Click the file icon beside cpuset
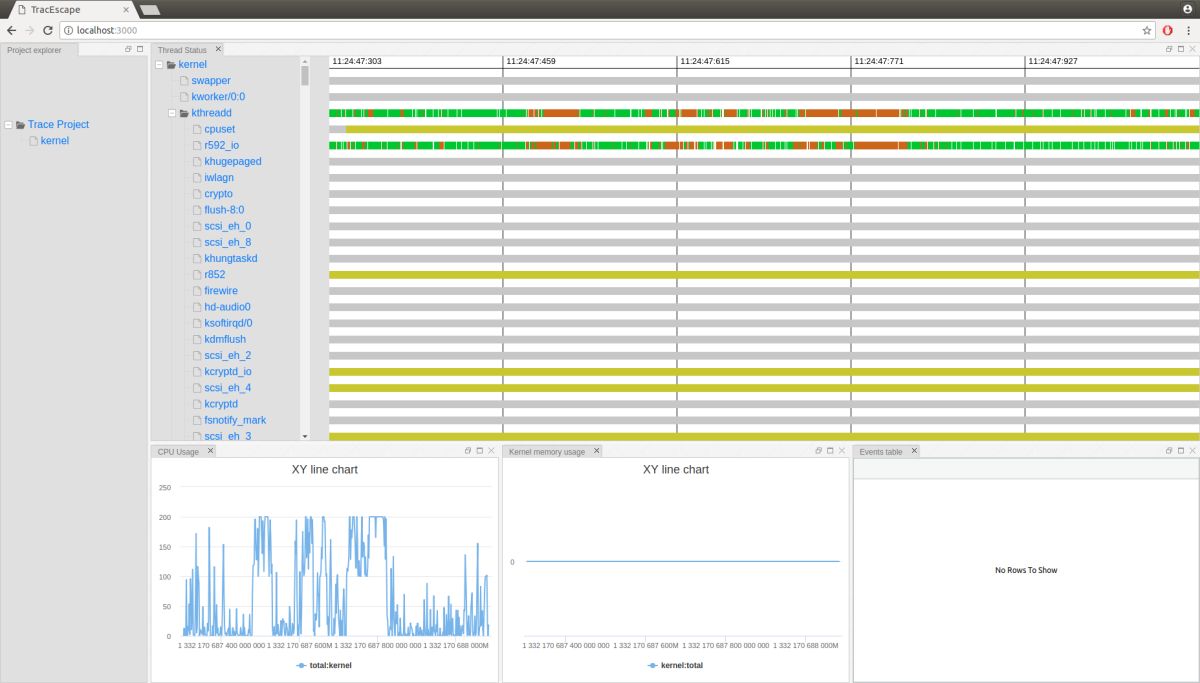Screen dimensions: 1200x683 pyautogui.click(x=197, y=129)
